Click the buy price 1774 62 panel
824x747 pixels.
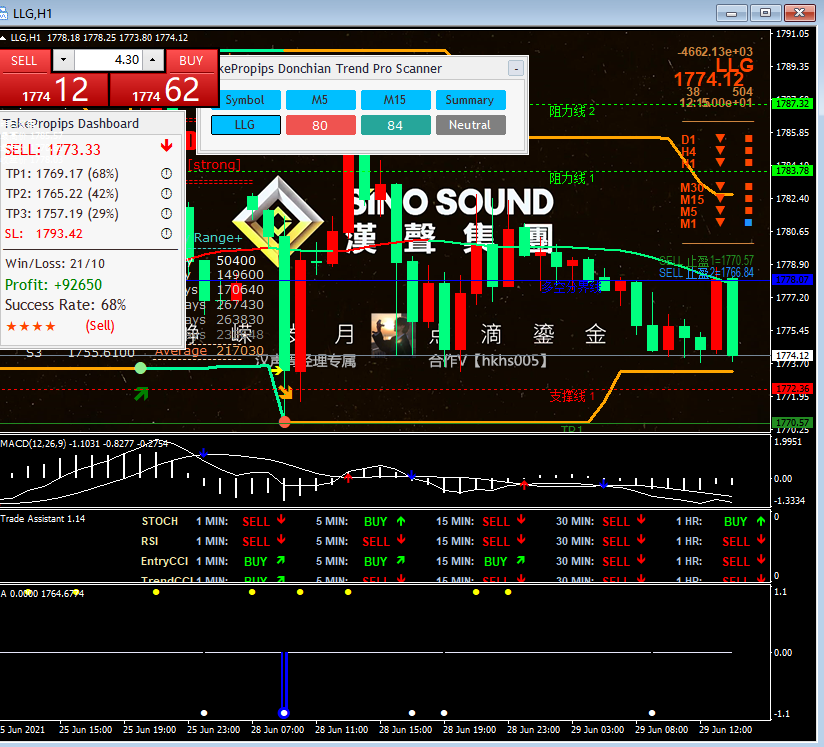(164, 90)
